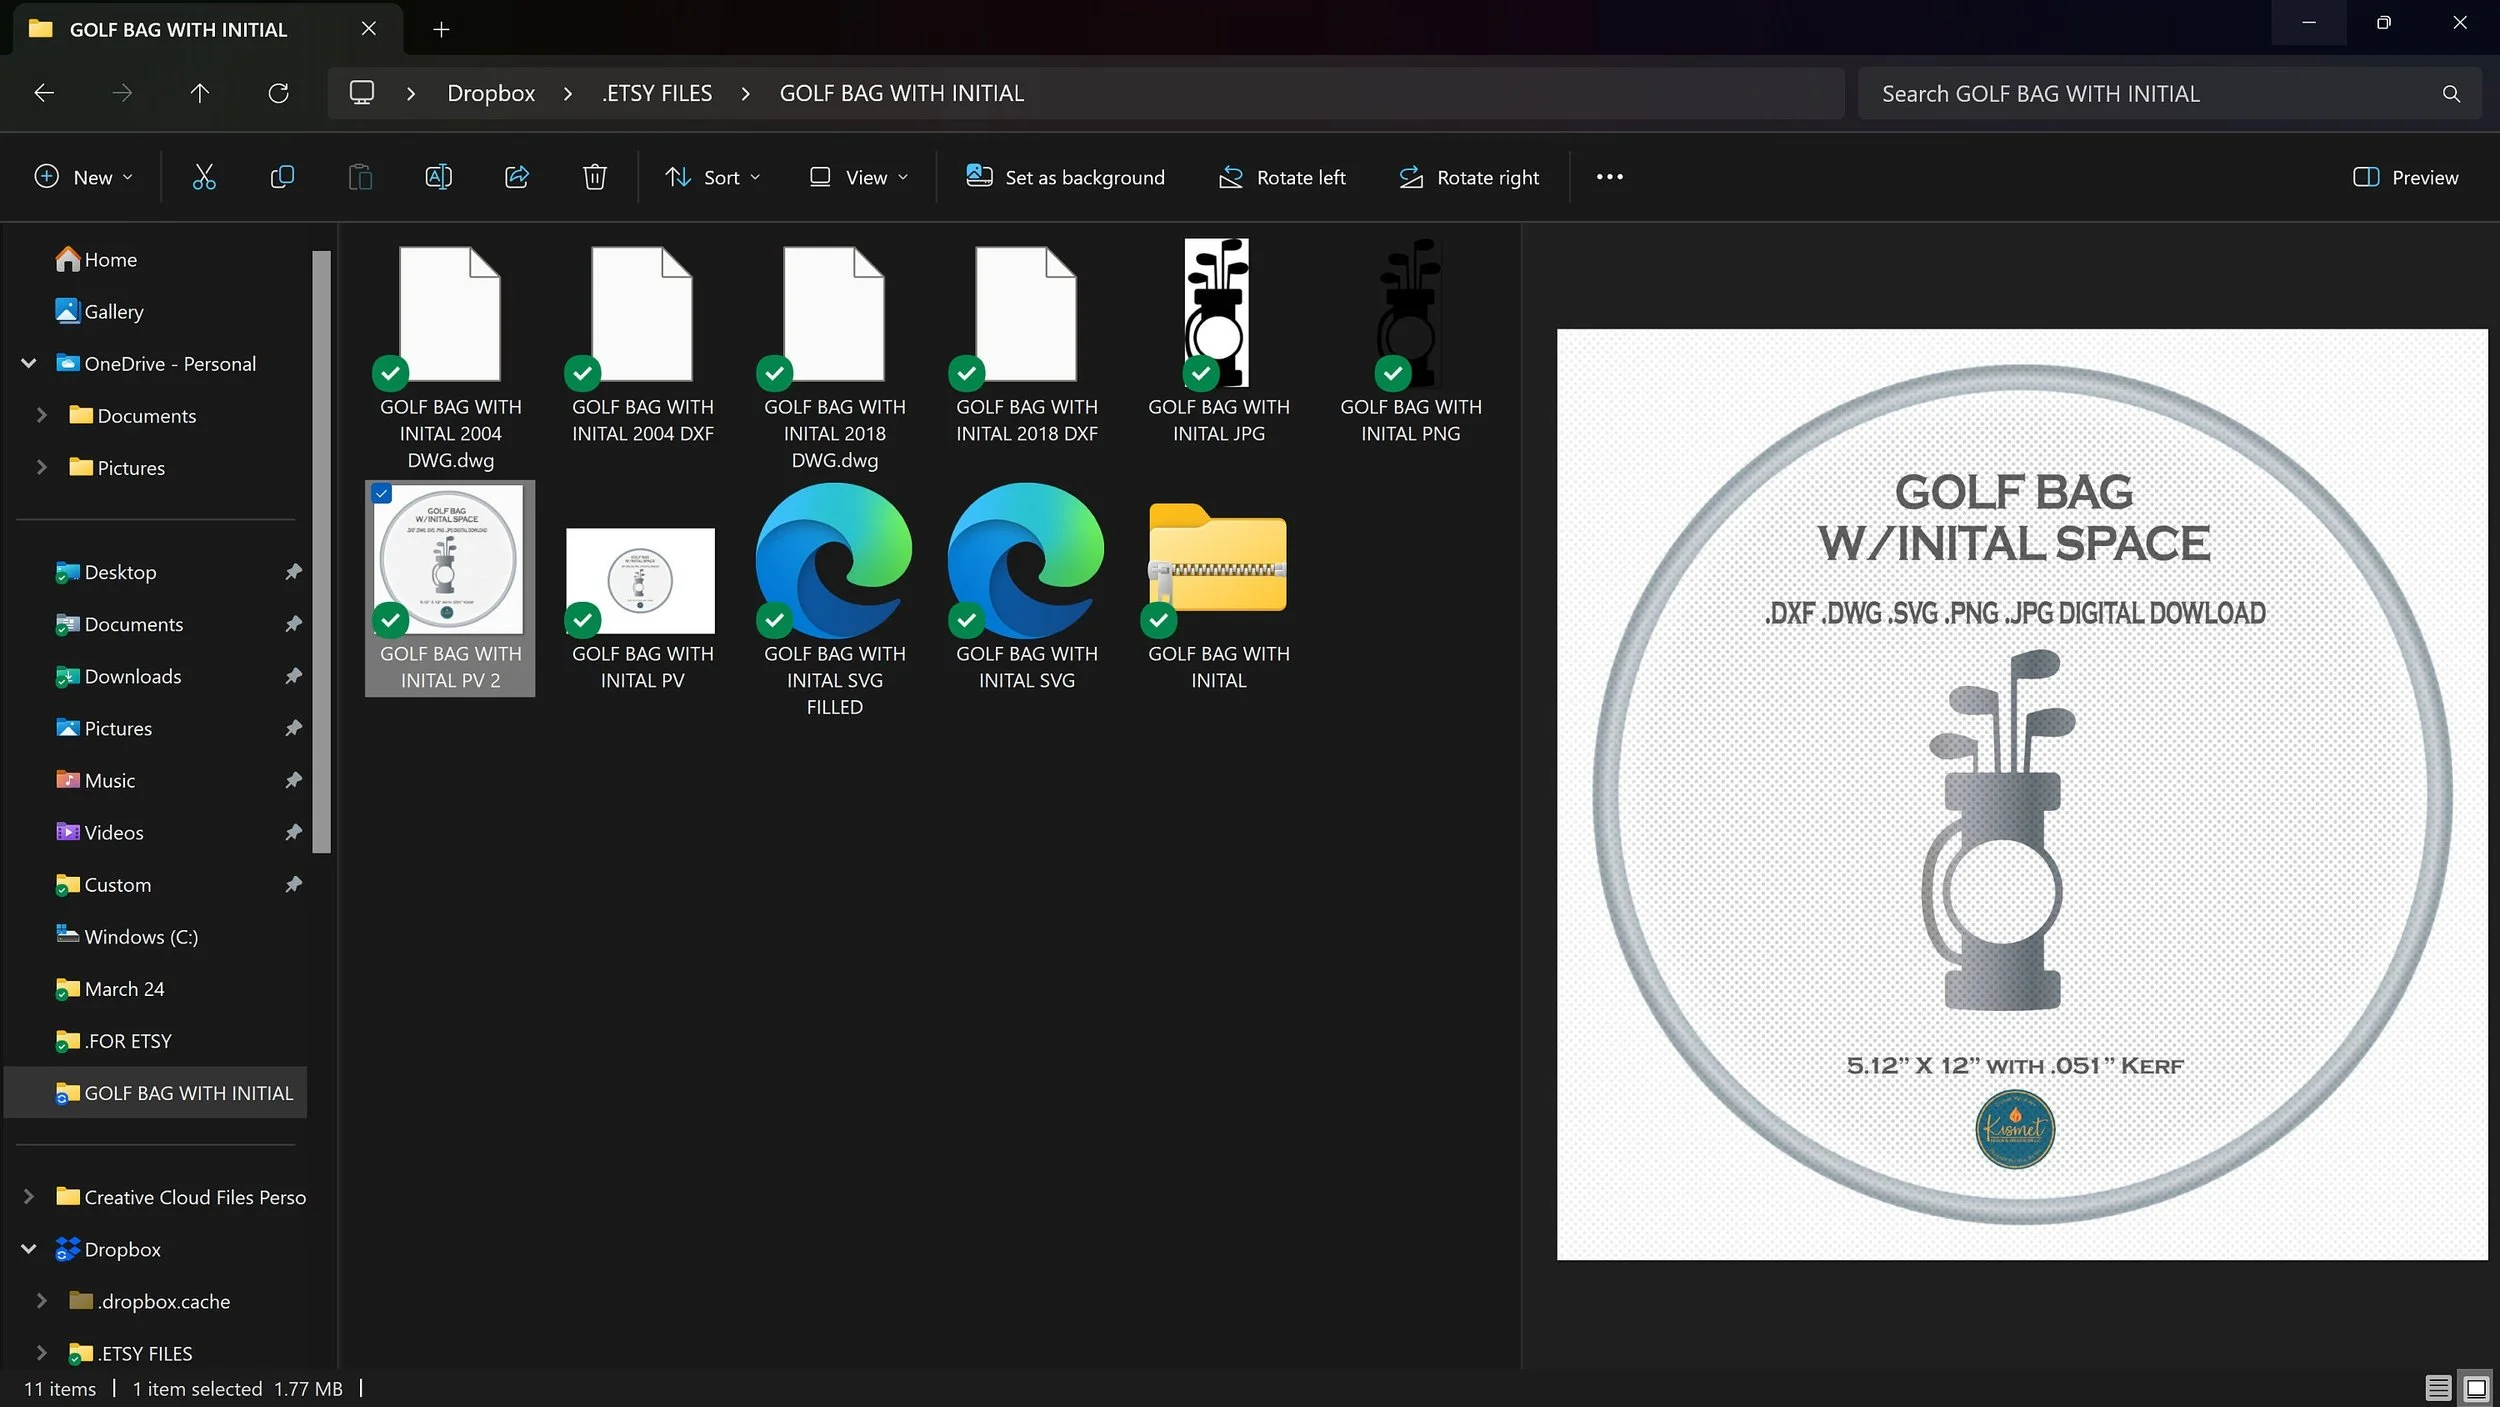Refresh the folder view

278,93
